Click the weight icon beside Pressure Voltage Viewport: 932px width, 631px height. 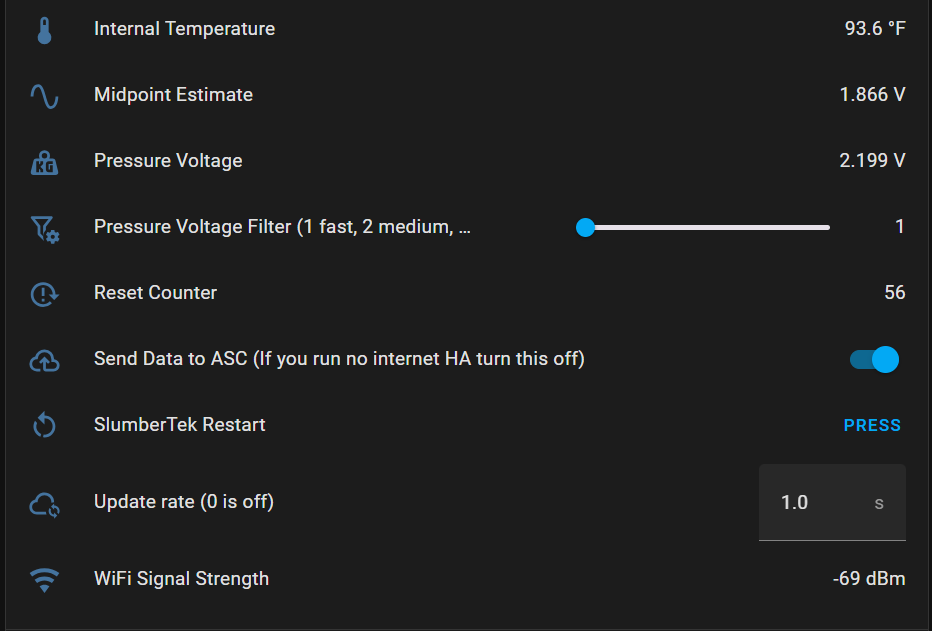[x=45, y=162]
